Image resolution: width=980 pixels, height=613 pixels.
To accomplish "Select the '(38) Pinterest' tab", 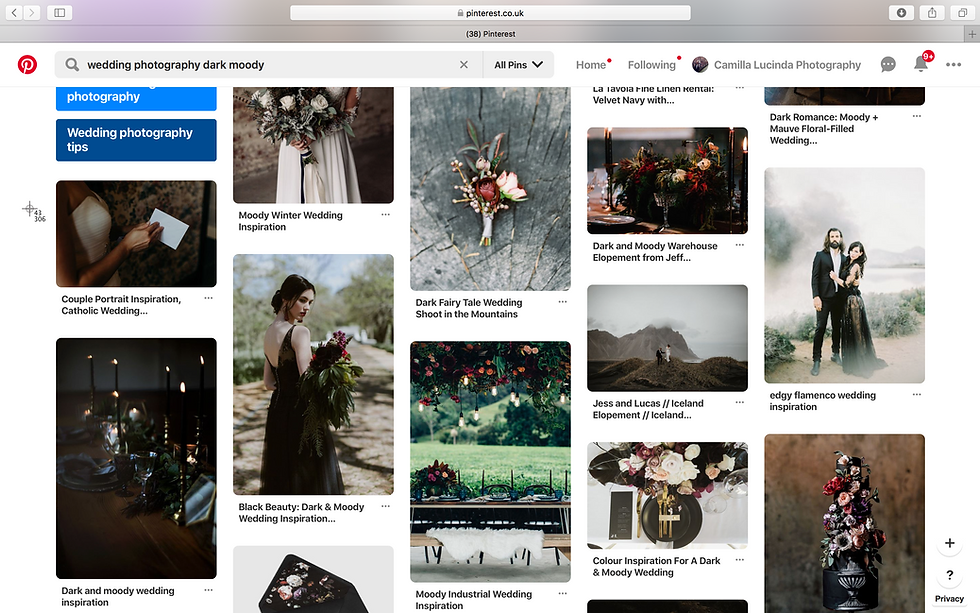I will click(x=491, y=34).
